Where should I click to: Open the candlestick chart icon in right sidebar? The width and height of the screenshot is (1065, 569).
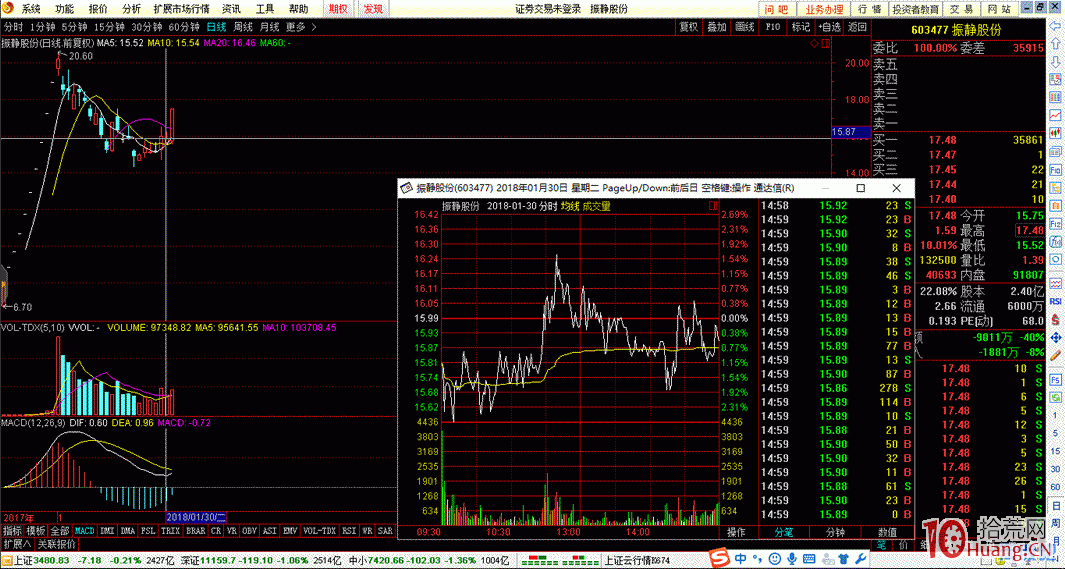1056,133
